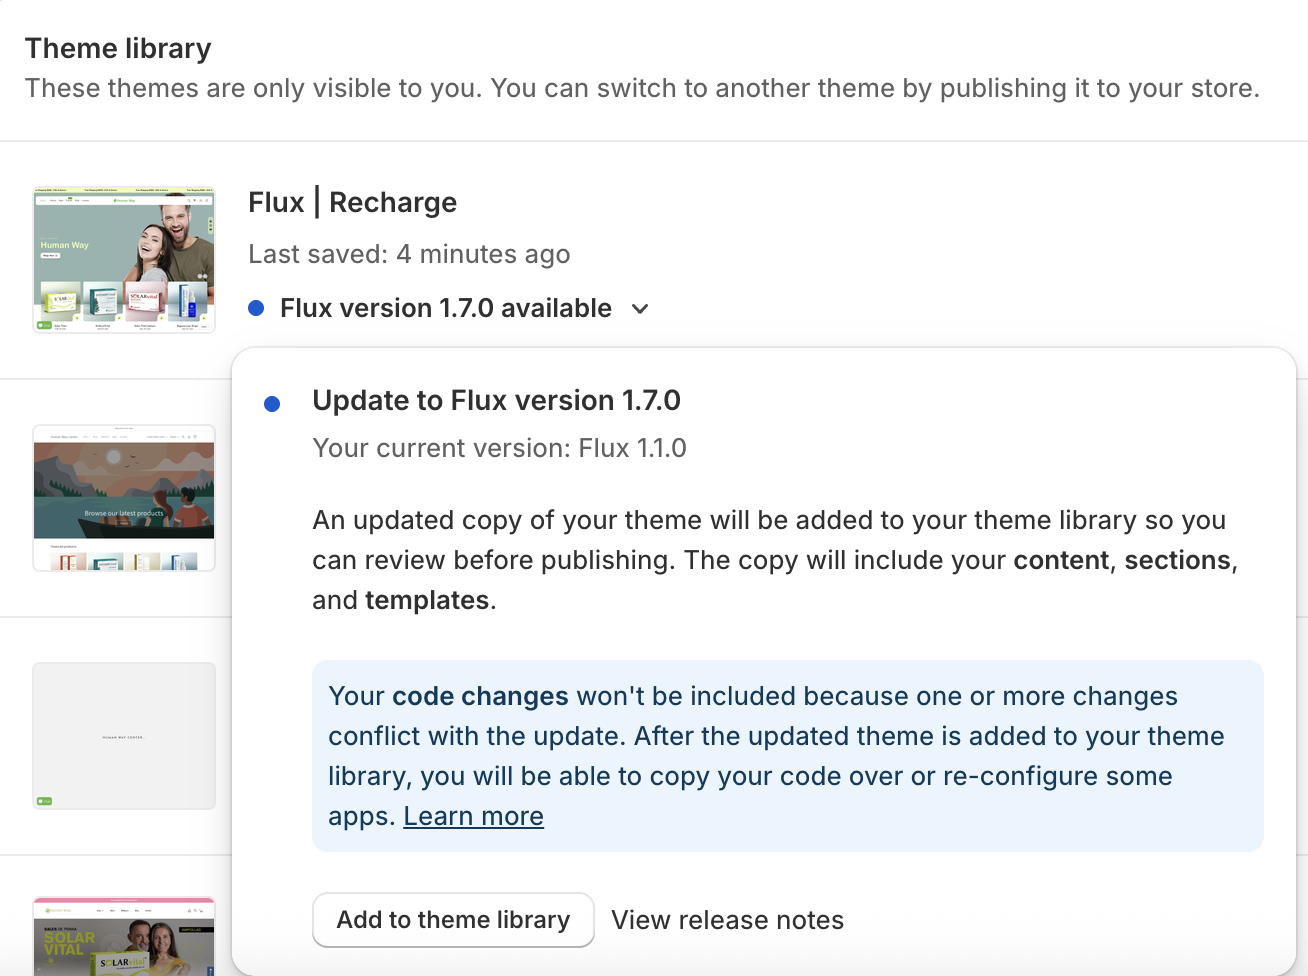Open the 'Browse our latest products' theme thumbnail
The width and height of the screenshot is (1308, 976).
[x=124, y=498]
